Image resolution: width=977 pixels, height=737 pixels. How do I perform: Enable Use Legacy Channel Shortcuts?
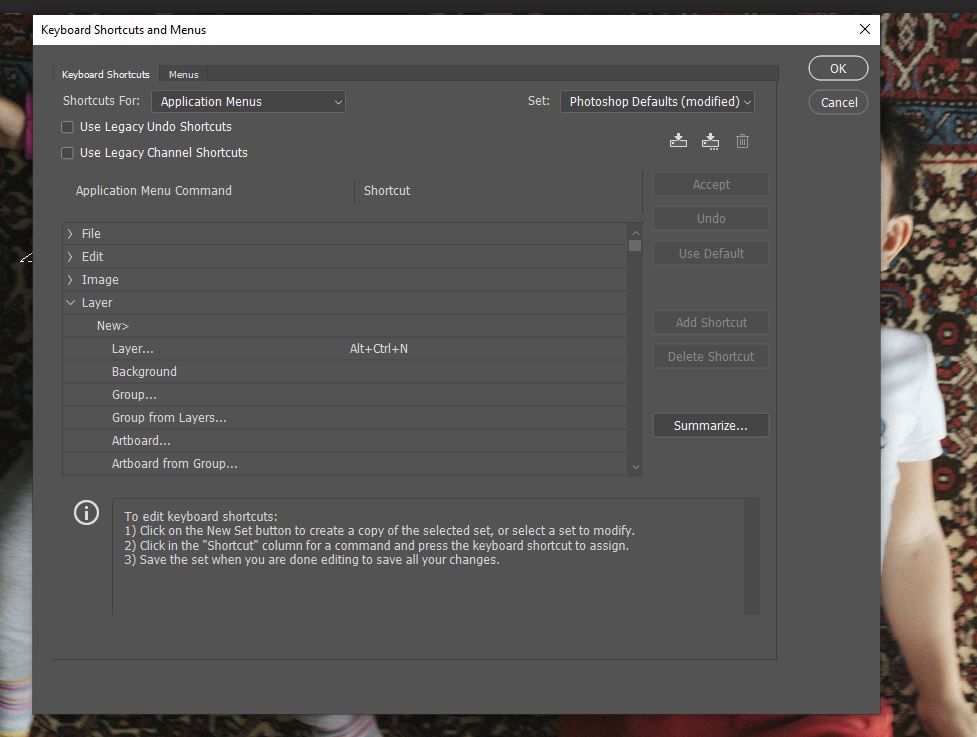pos(66,152)
